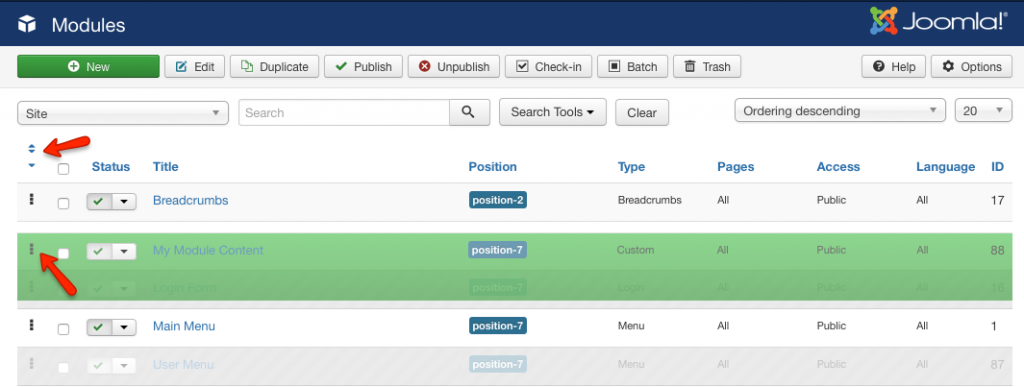Clear the search filters

tap(642, 112)
